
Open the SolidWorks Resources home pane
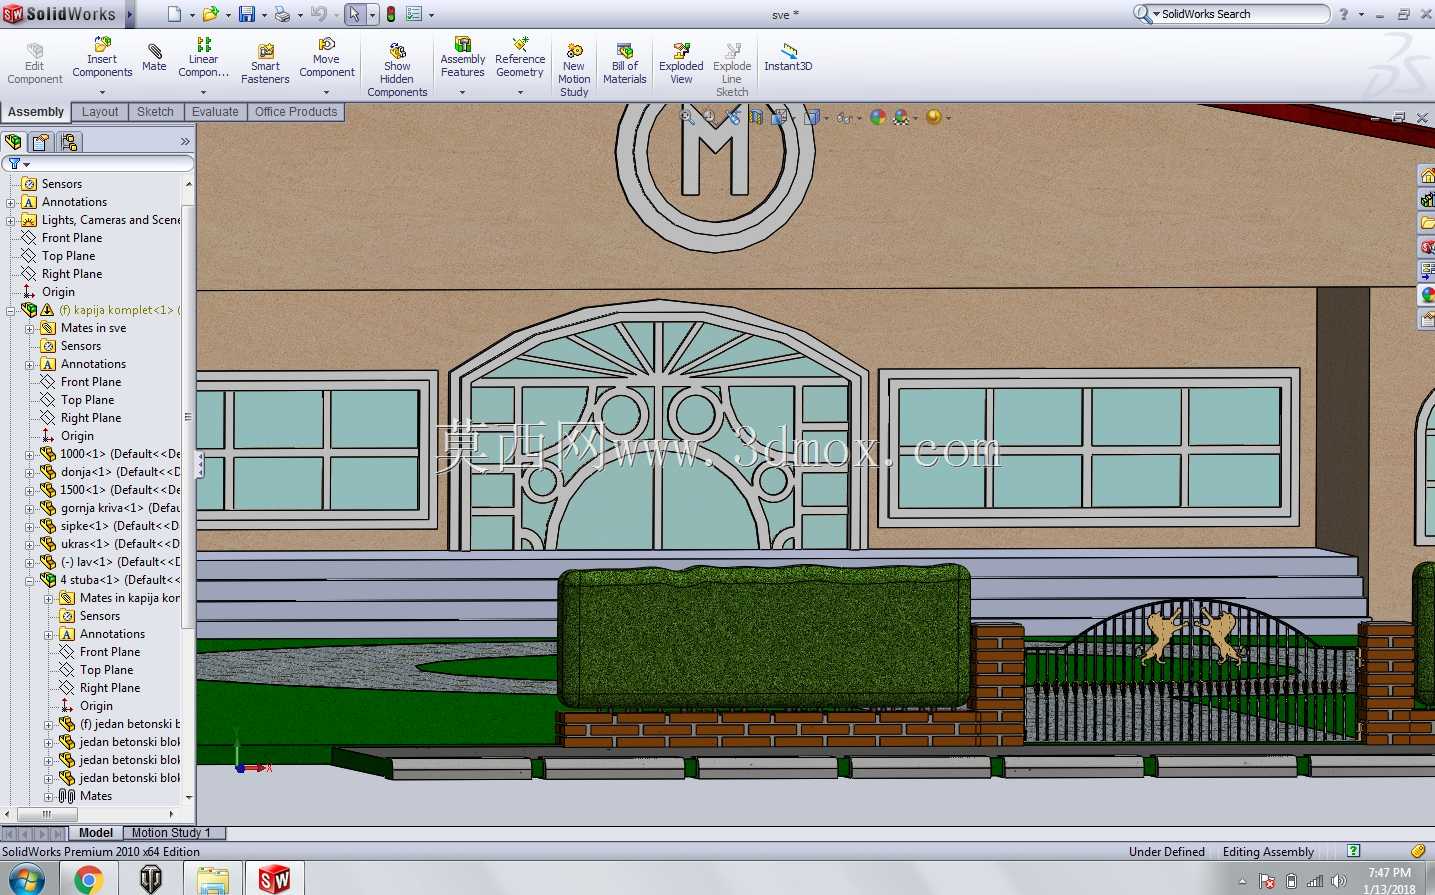click(1427, 176)
